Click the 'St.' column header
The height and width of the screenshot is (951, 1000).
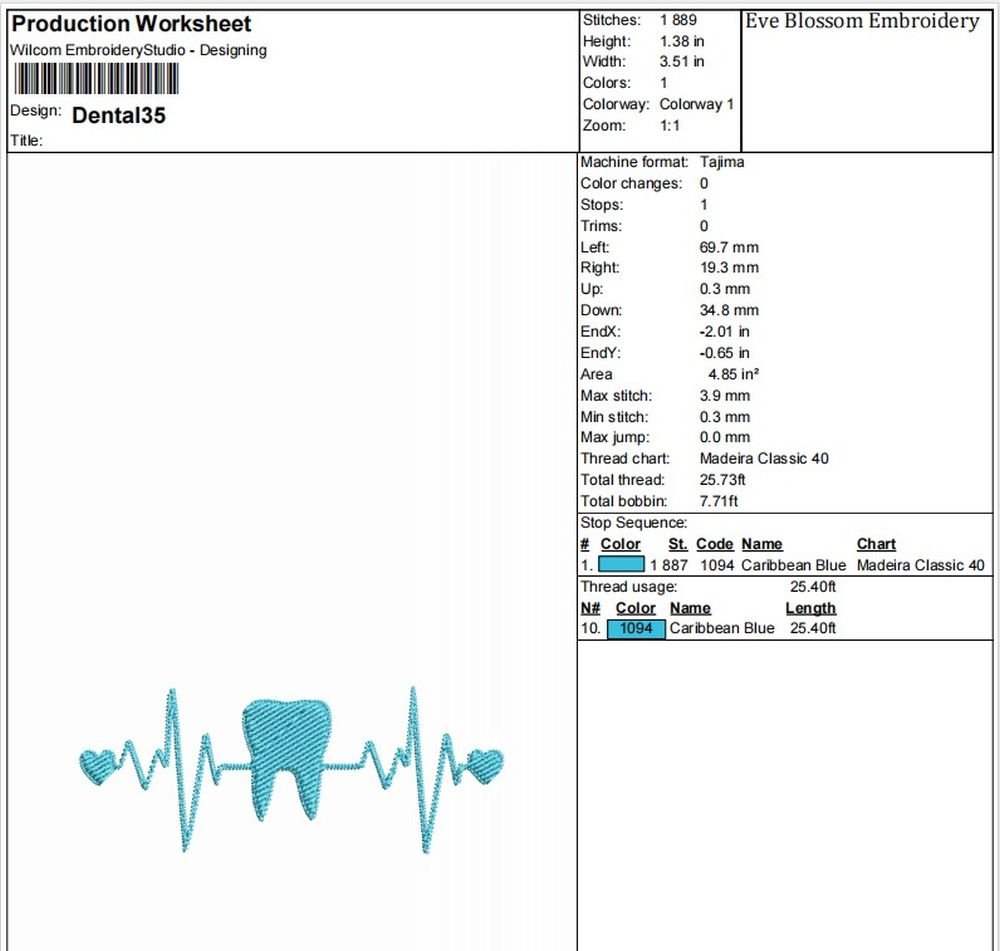click(678, 544)
